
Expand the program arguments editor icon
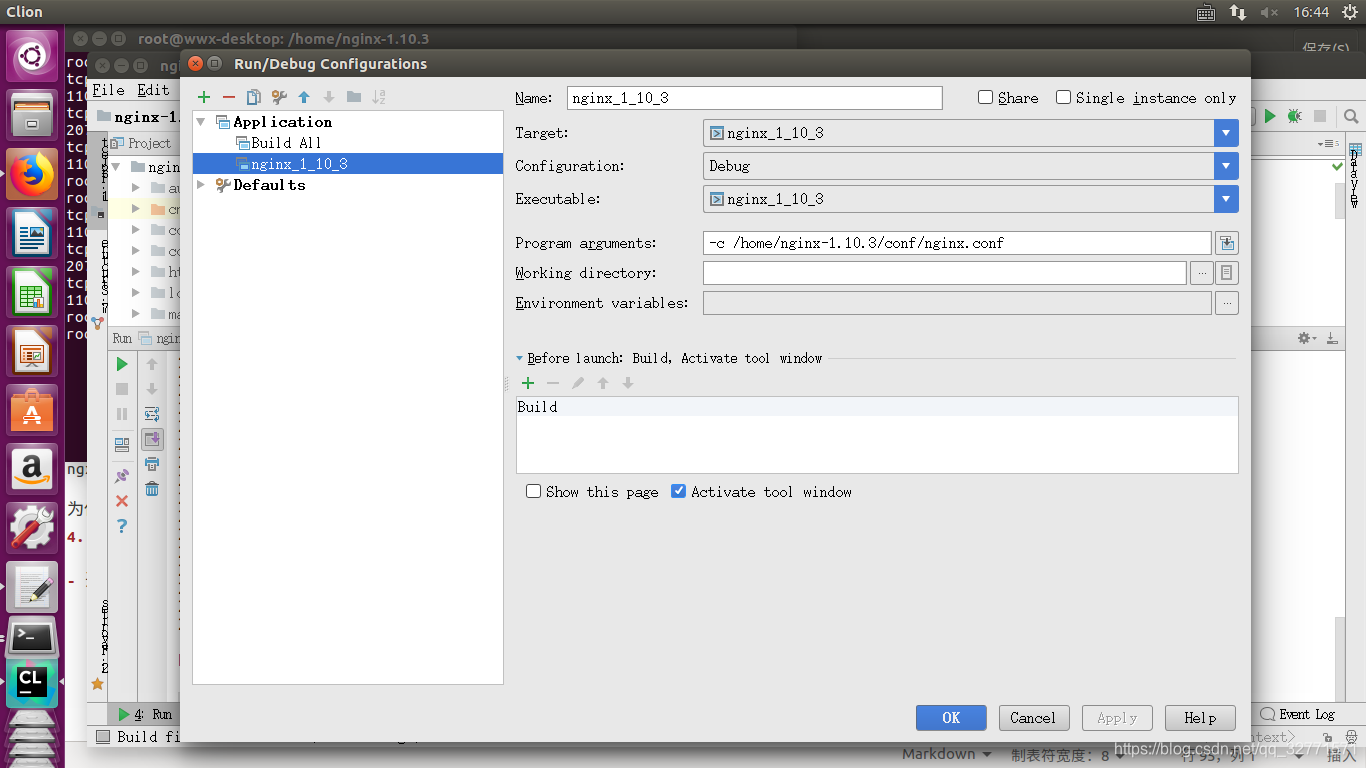(1227, 243)
